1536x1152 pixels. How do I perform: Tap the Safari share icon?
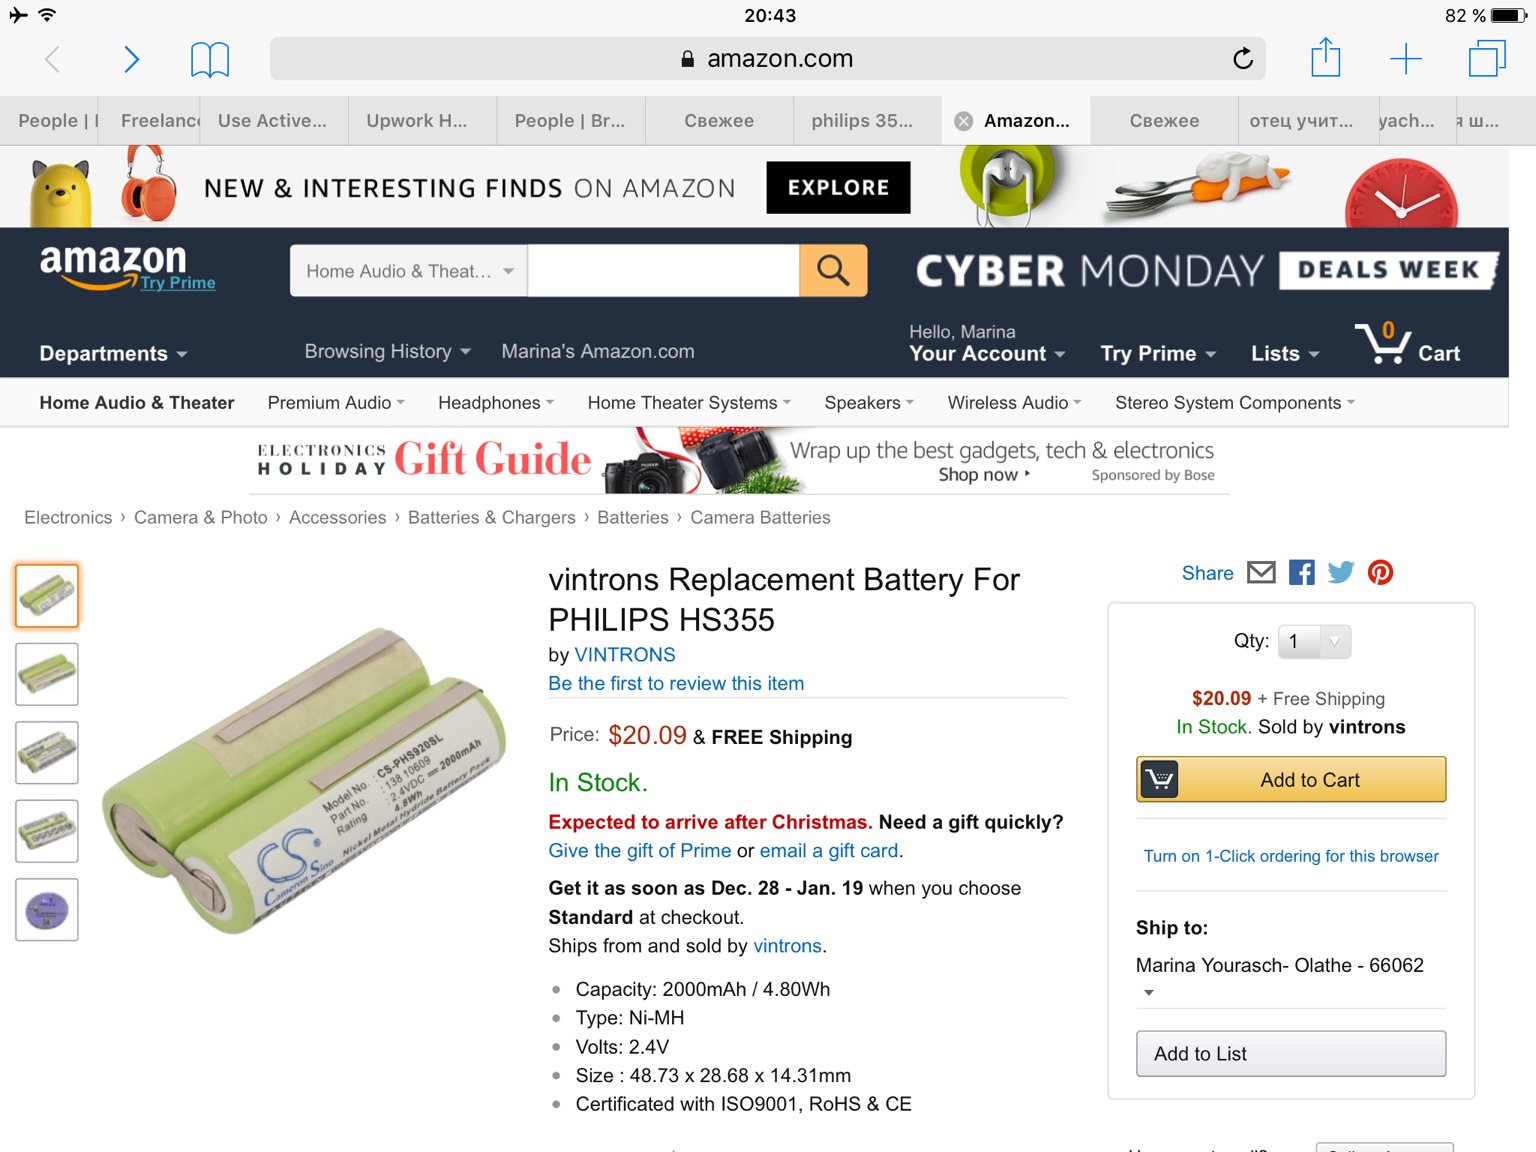[x=1325, y=57]
